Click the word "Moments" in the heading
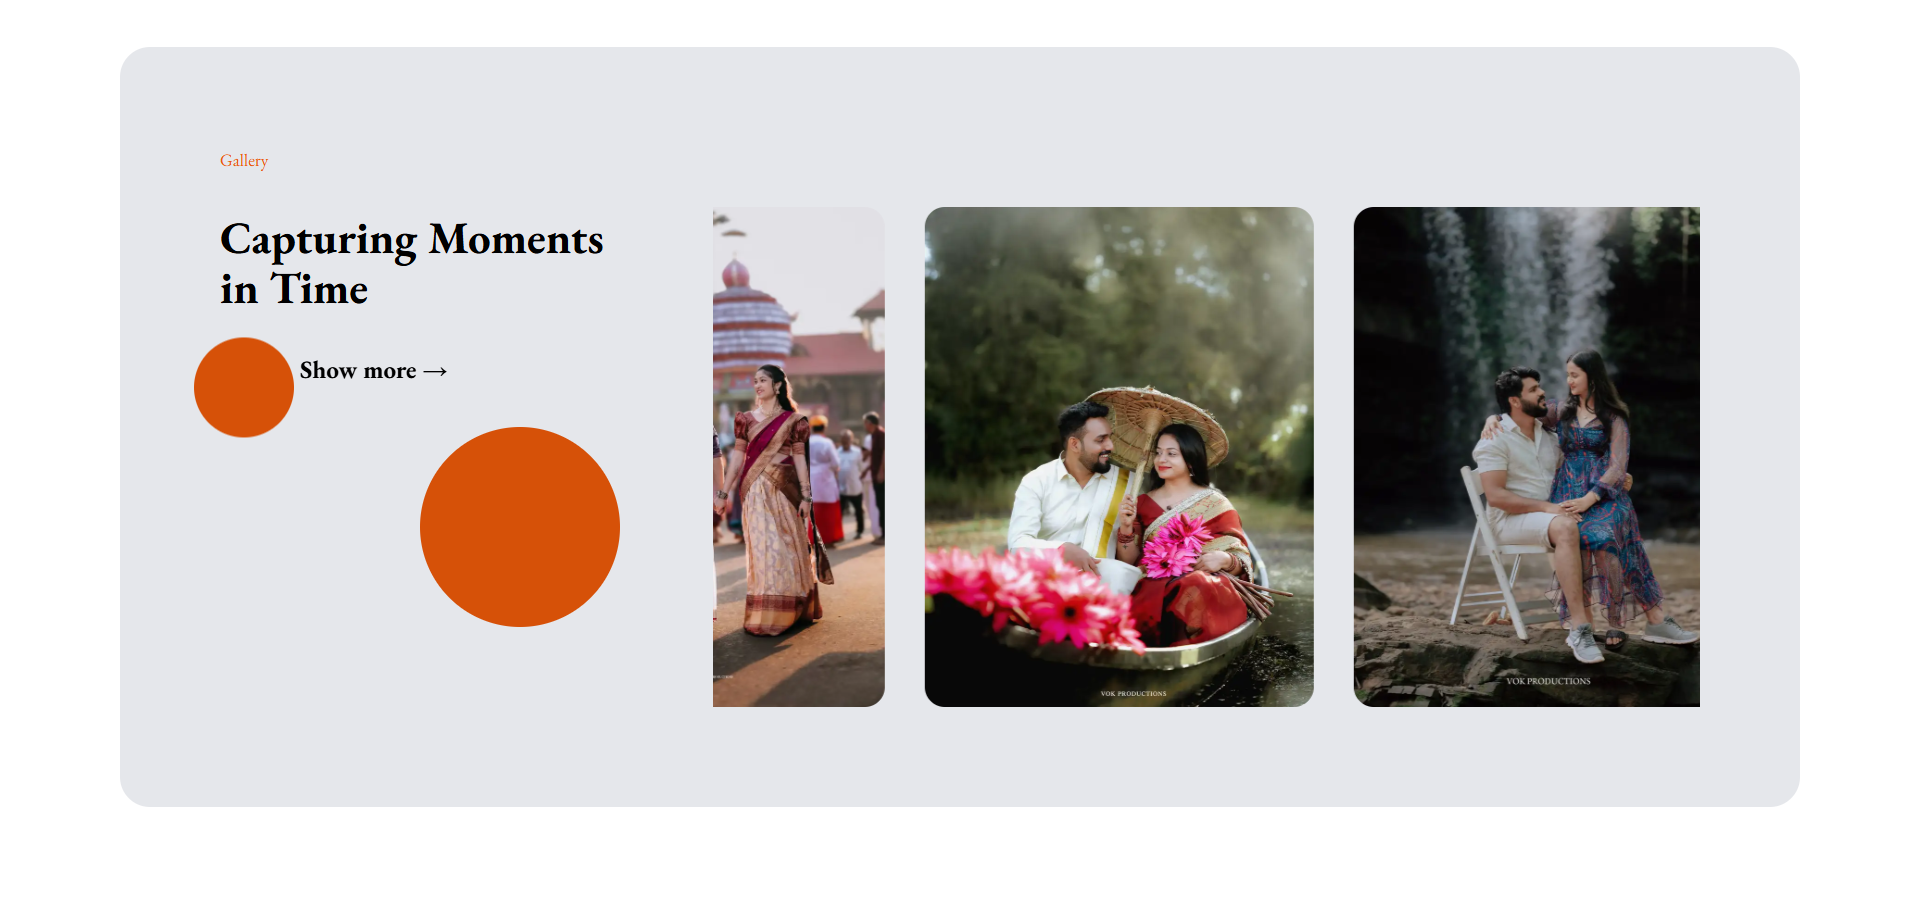This screenshot has height=907, width=1919. point(516,240)
